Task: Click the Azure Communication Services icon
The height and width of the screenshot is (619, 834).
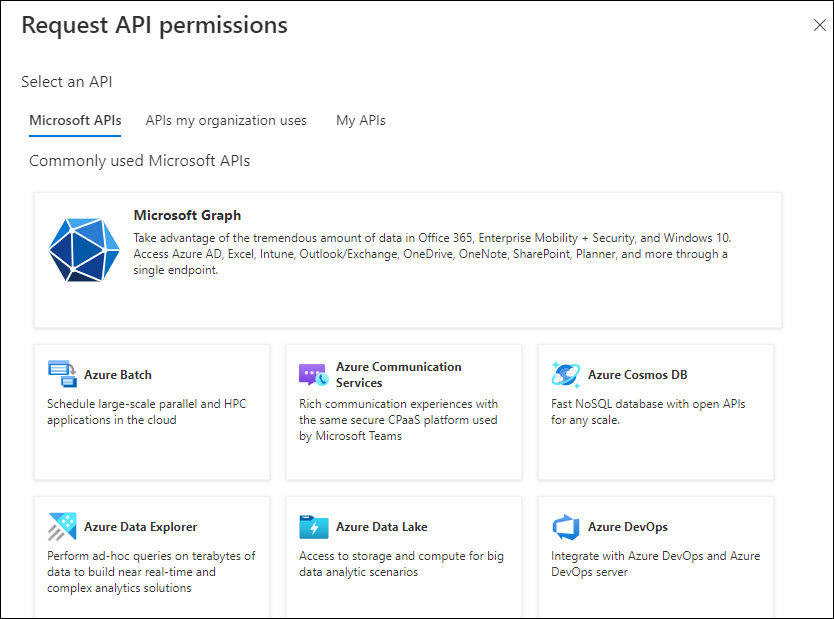Action: click(x=314, y=373)
